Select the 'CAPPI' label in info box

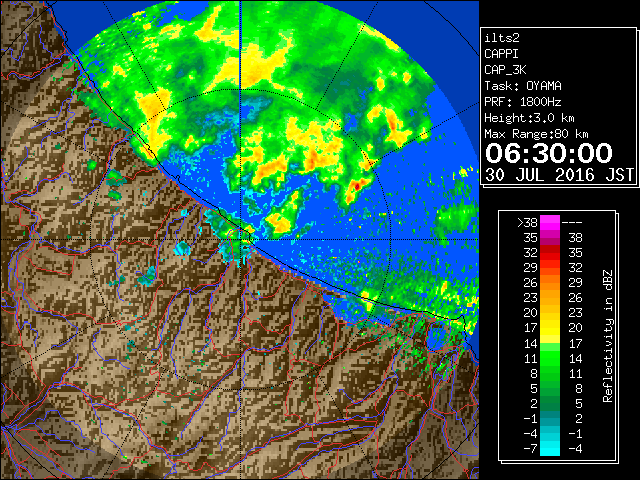pyautogui.click(x=501, y=54)
